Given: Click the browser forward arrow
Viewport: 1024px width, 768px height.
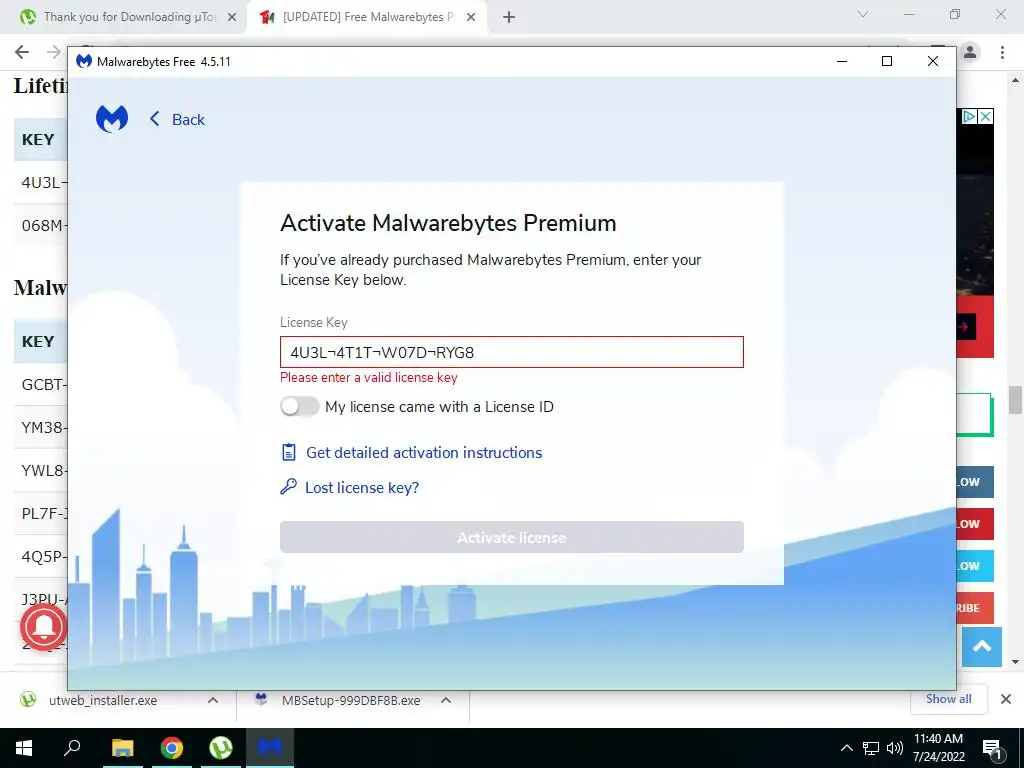Looking at the screenshot, I should [54, 52].
